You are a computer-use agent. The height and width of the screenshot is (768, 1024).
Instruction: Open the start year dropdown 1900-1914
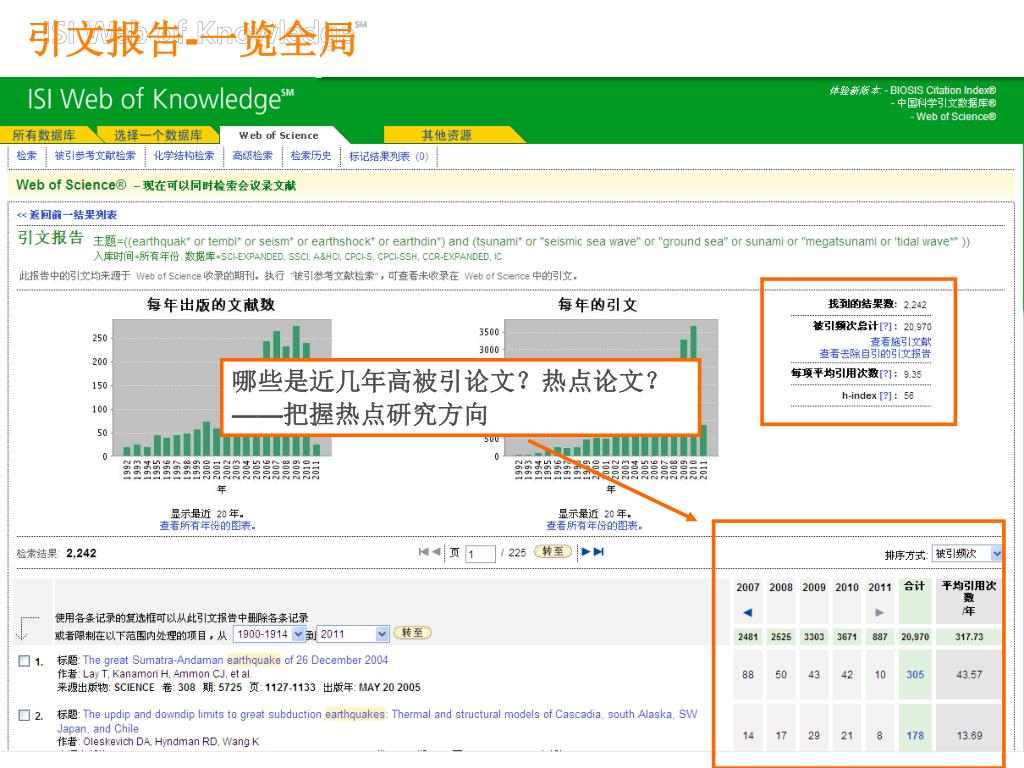[x=269, y=634]
